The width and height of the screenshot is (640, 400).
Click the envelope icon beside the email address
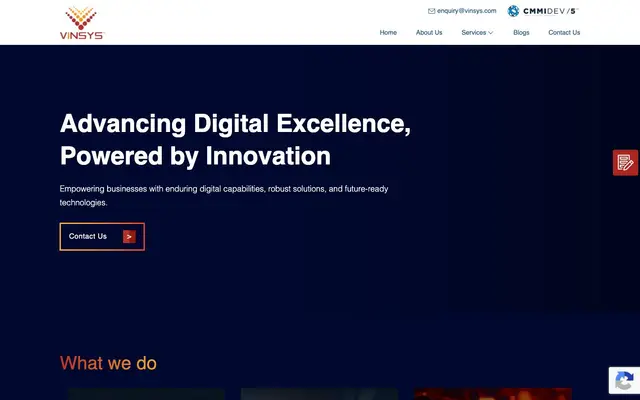(431, 11)
